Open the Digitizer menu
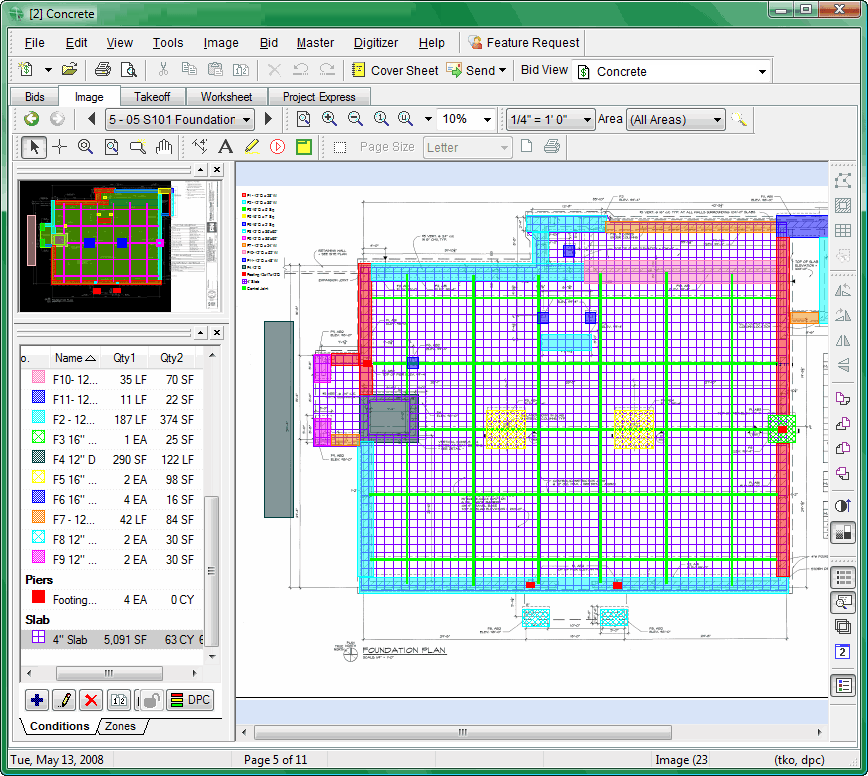Image resolution: width=868 pixels, height=776 pixels. pyautogui.click(x=376, y=43)
